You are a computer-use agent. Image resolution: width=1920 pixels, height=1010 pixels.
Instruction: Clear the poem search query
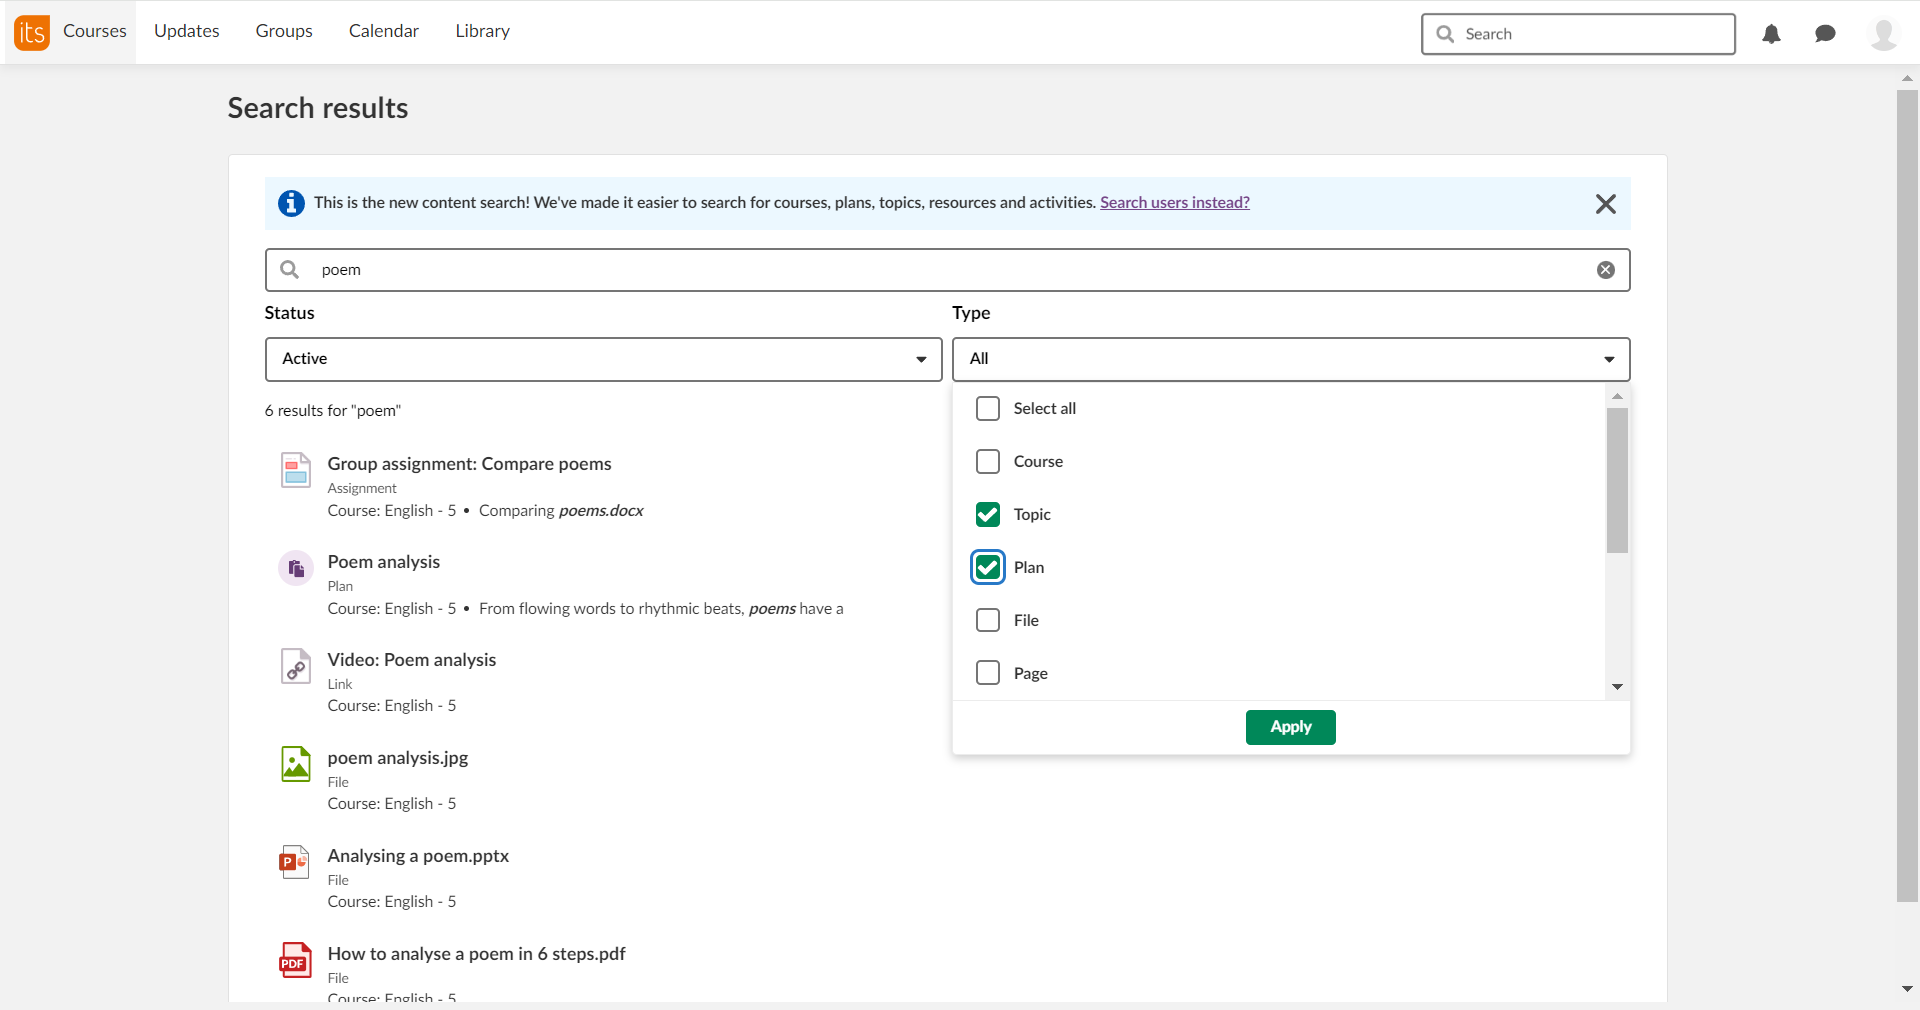click(x=1605, y=270)
